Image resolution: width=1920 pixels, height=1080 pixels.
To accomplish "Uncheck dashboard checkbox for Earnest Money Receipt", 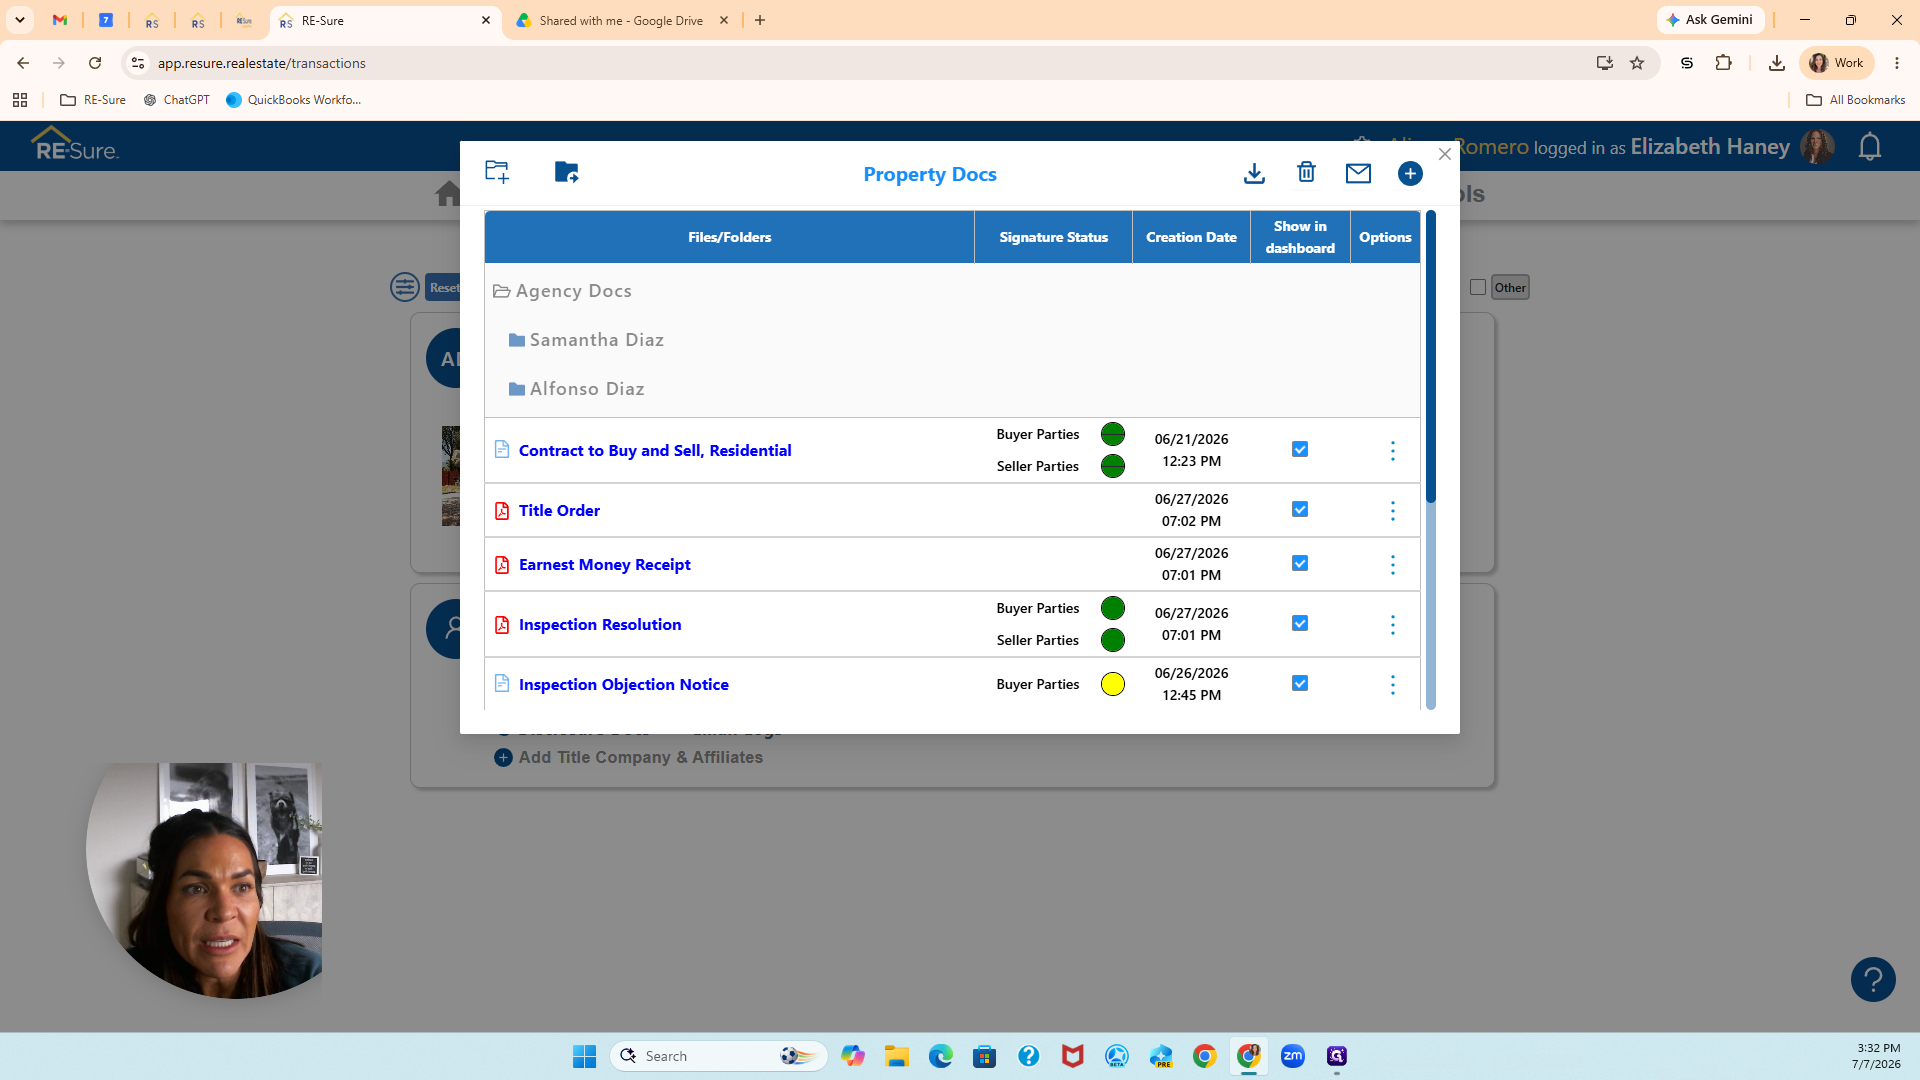I will (x=1300, y=563).
